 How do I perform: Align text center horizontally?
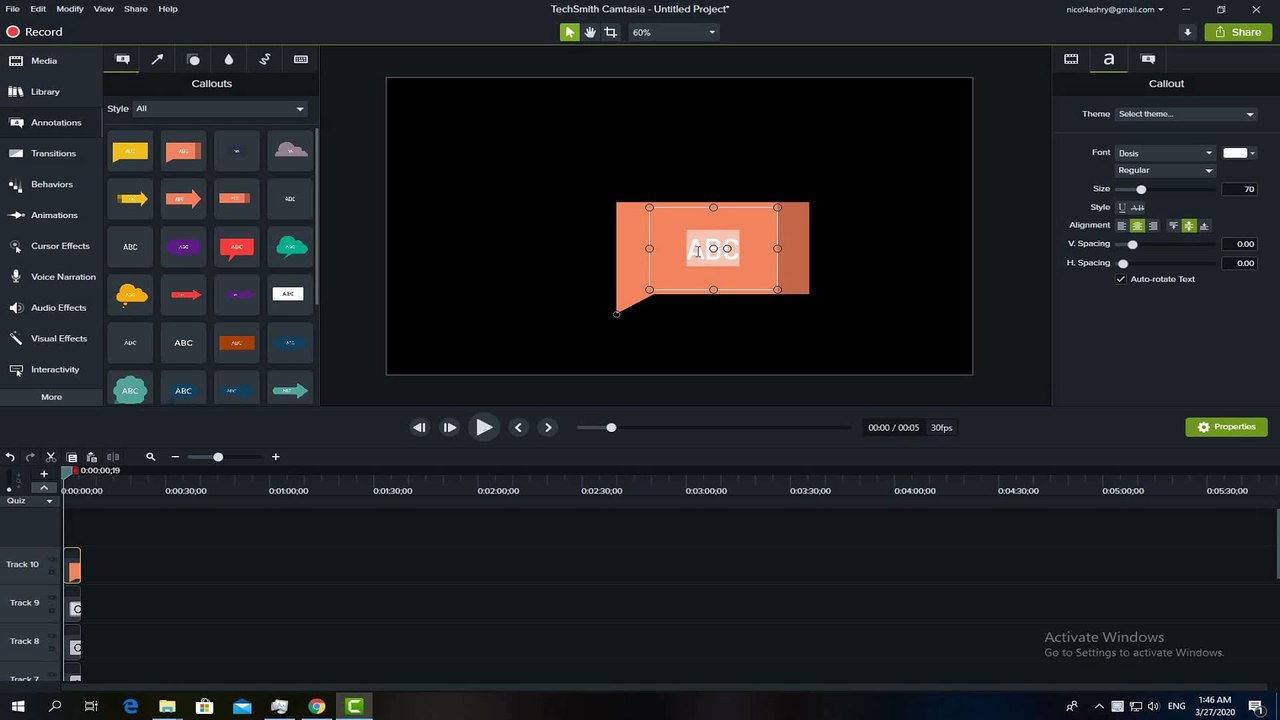(1137, 226)
